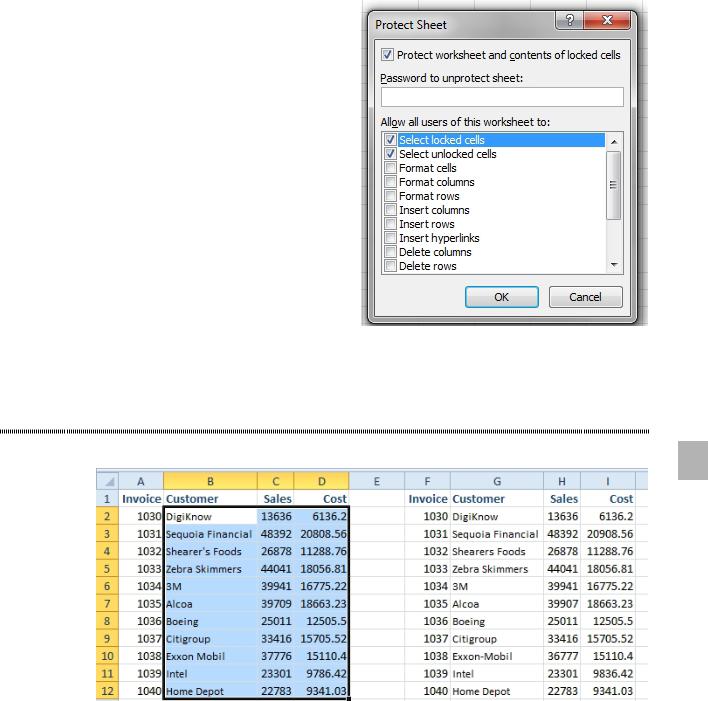Select row 12 header
Viewport: 708px width, 701px height.
pos(107,691)
